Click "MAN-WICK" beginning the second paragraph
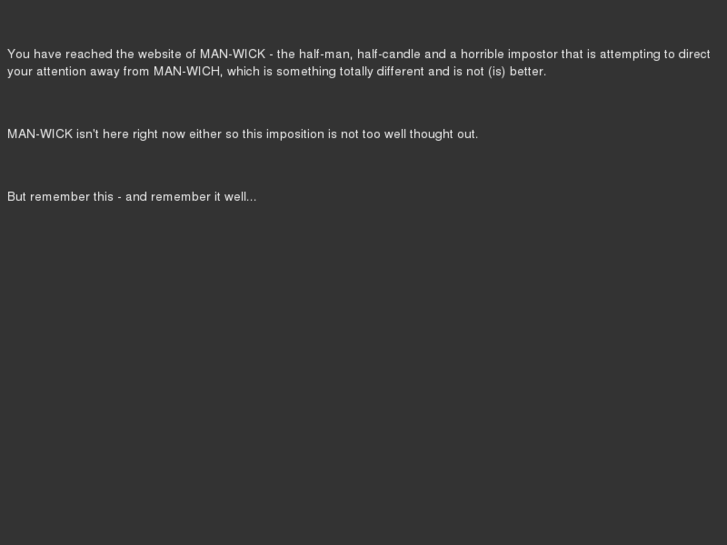Screen dimensions: 727x545 (40, 134)
